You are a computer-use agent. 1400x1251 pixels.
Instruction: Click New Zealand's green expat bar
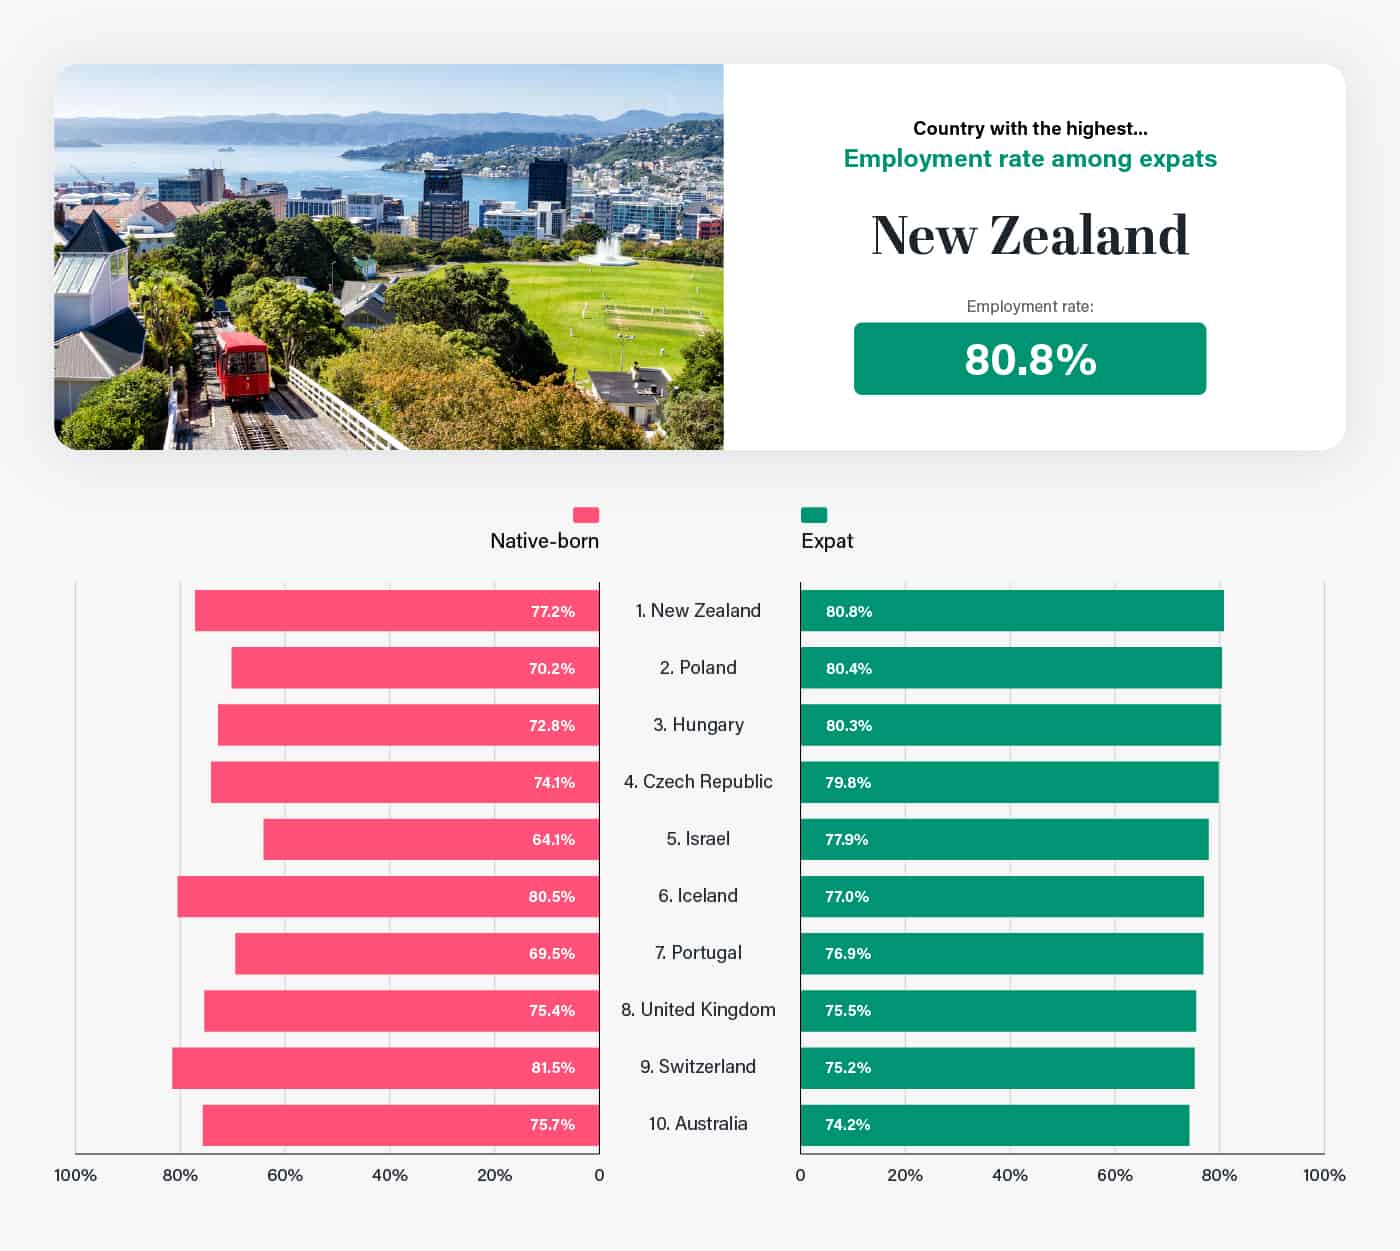point(1012,611)
